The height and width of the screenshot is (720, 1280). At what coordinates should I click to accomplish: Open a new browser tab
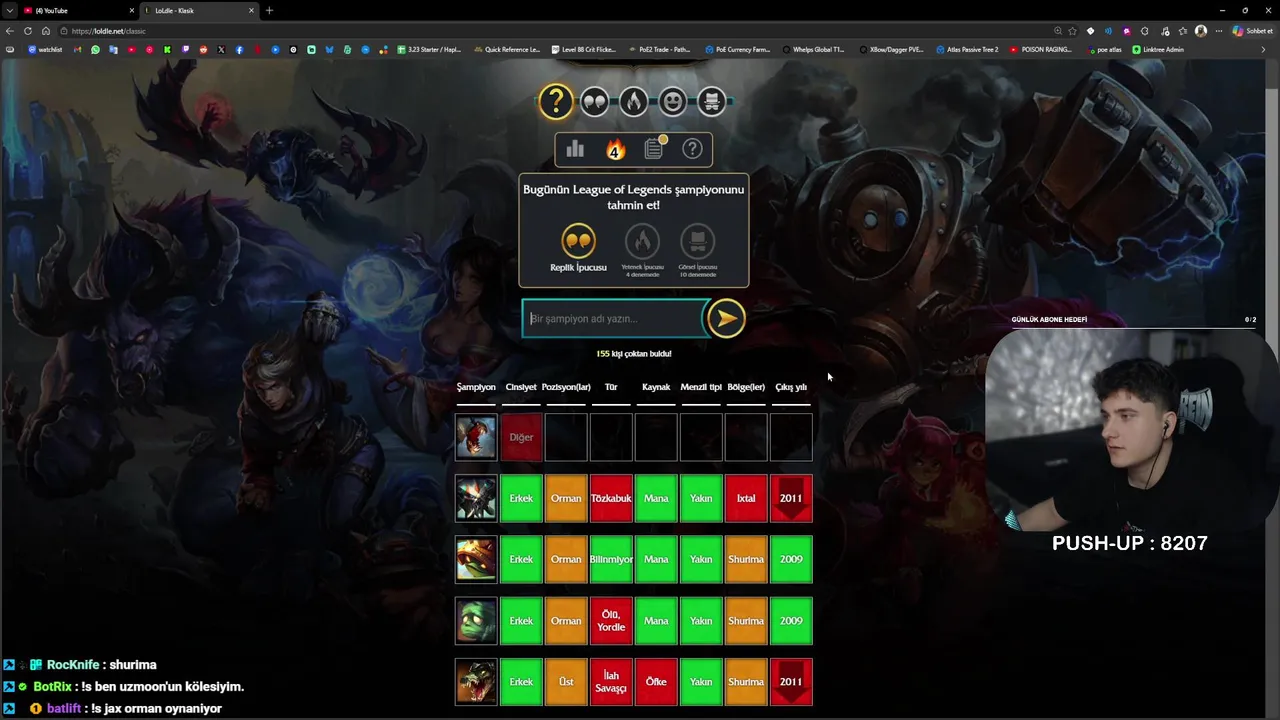[x=269, y=10]
